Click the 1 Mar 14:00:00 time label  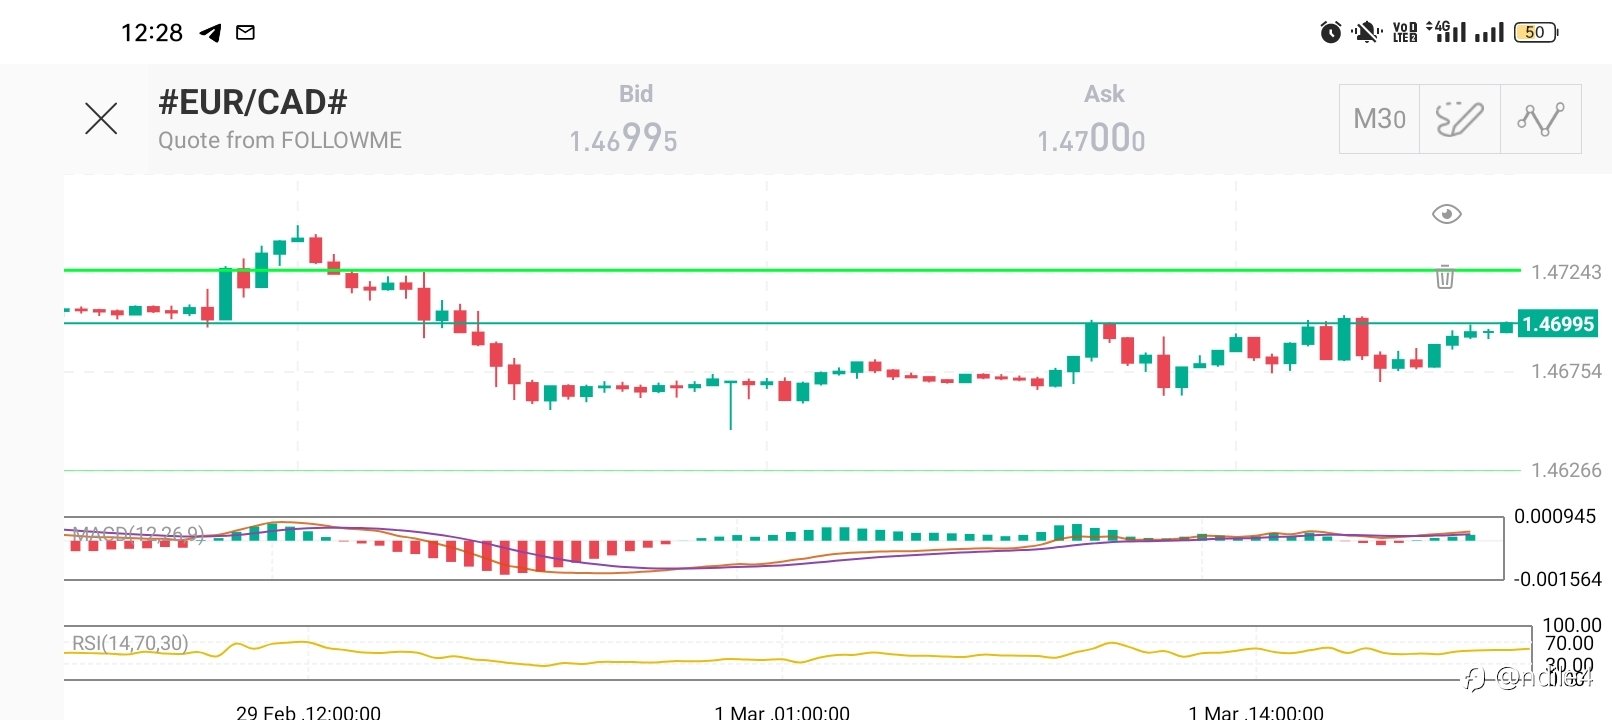point(1256,712)
